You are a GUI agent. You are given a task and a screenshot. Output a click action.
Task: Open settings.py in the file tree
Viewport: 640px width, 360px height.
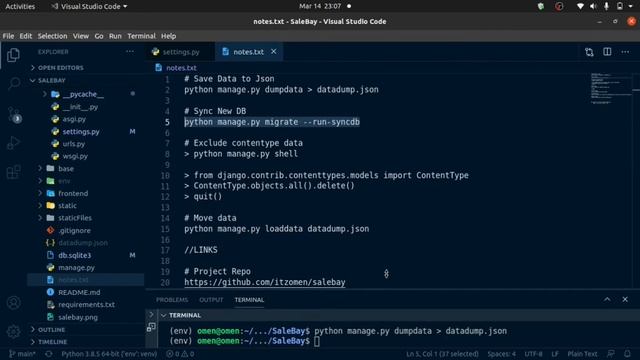click(x=81, y=131)
